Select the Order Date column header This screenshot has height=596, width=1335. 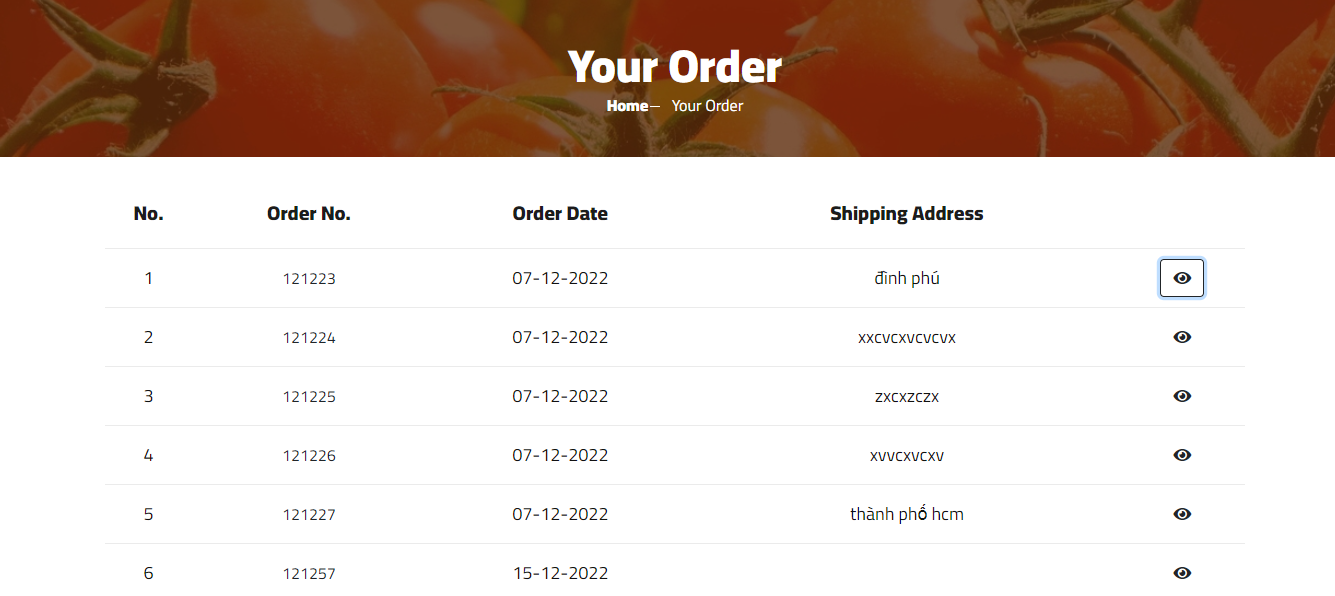[560, 213]
